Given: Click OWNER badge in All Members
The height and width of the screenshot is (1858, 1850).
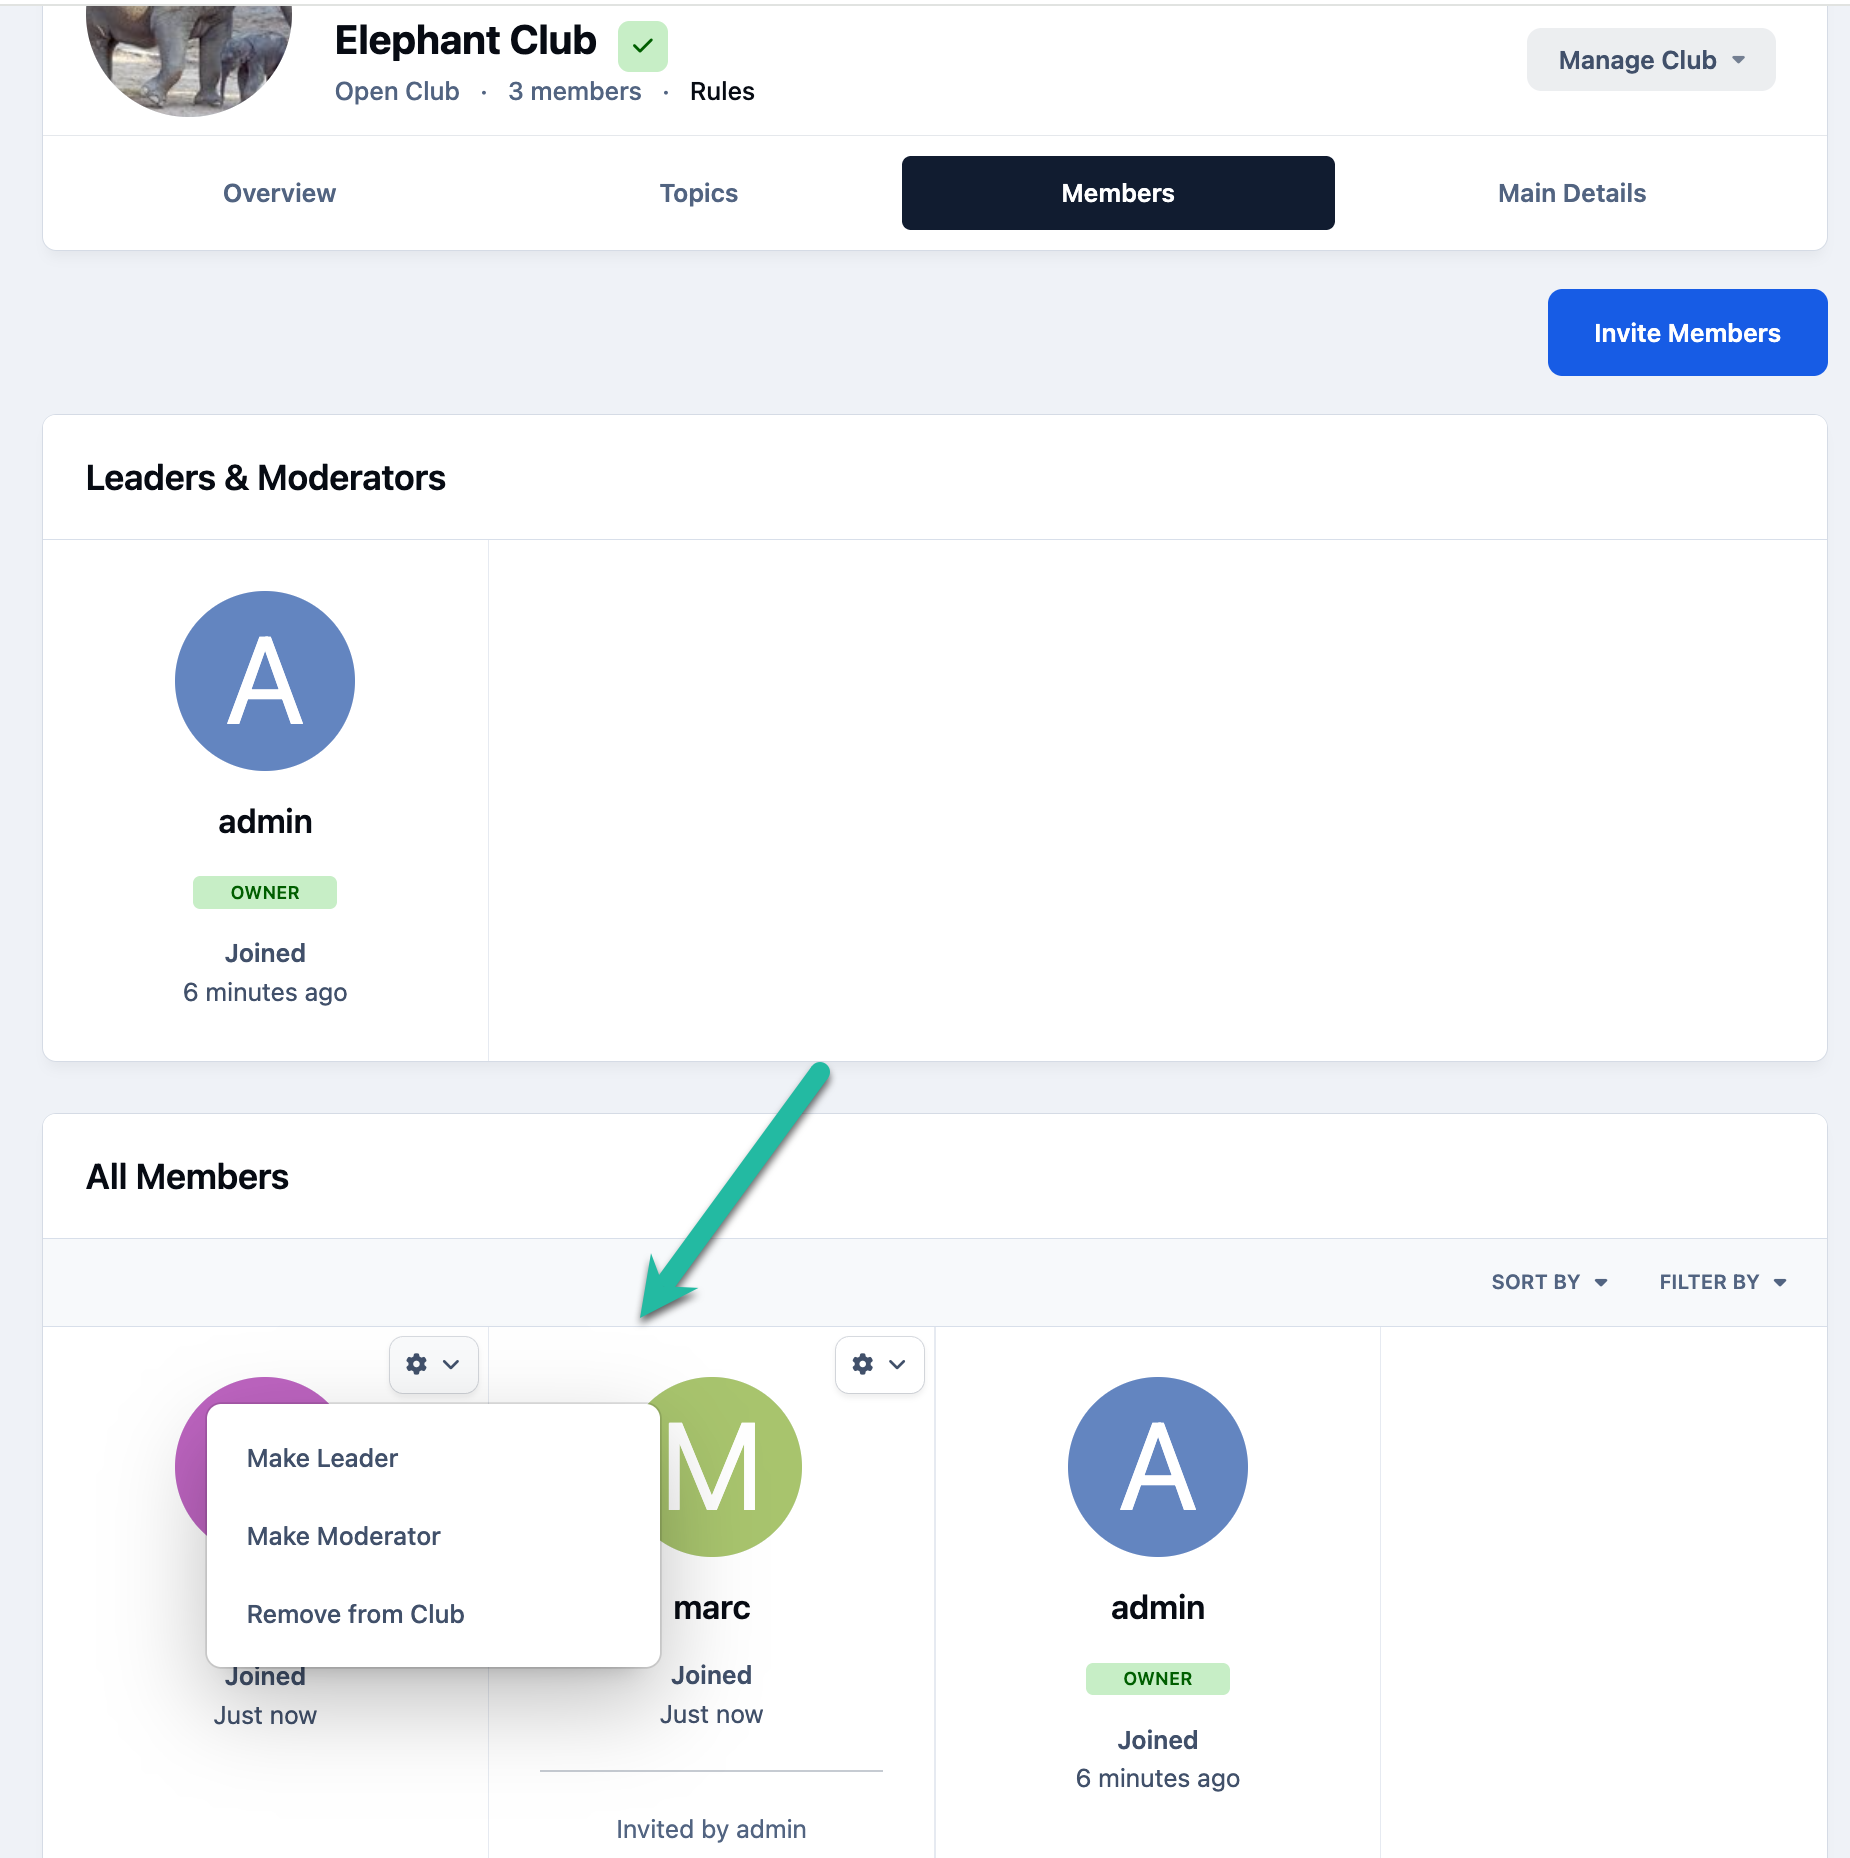Looking at the screenshot, I should pyautogui.click(x=1158, y=1678).
